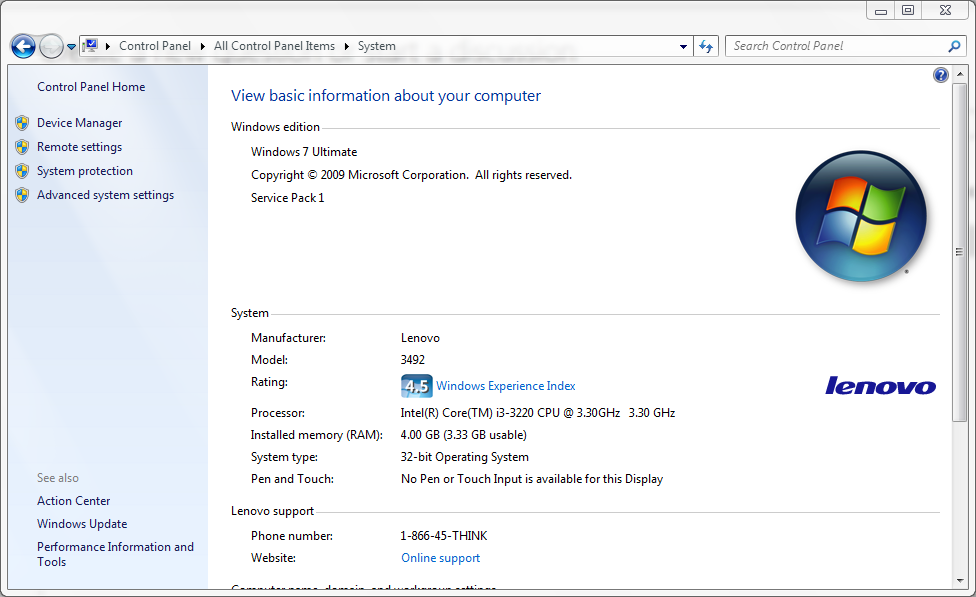The width and height of the screenshot is (976, 597).
Task: Click the Intel Core i3-3220 processor value
Action: [538, 413]
